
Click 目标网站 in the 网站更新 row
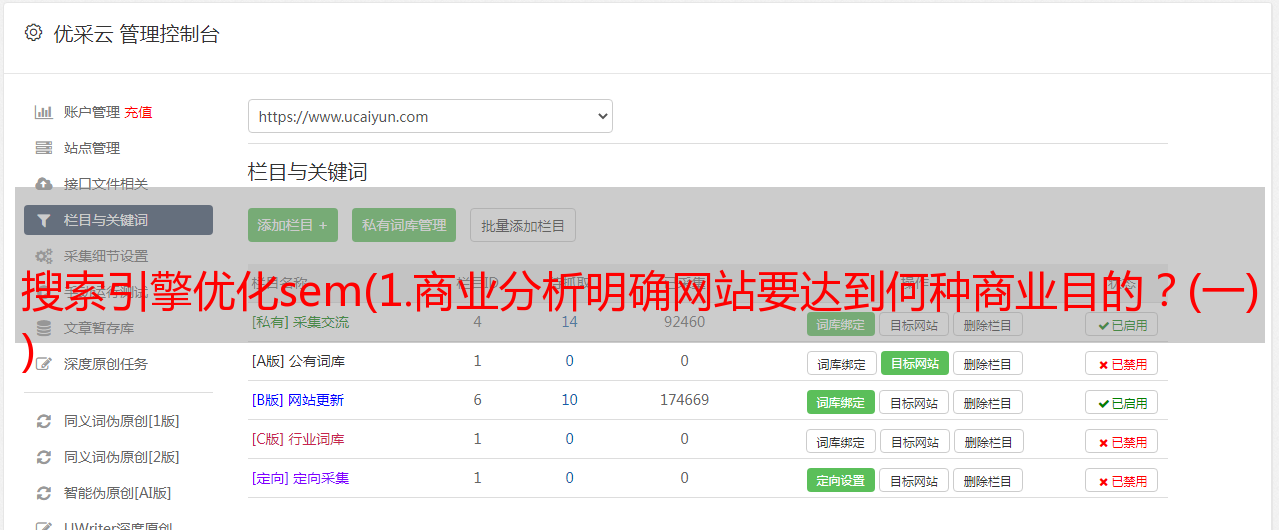(x=914, y=402)
